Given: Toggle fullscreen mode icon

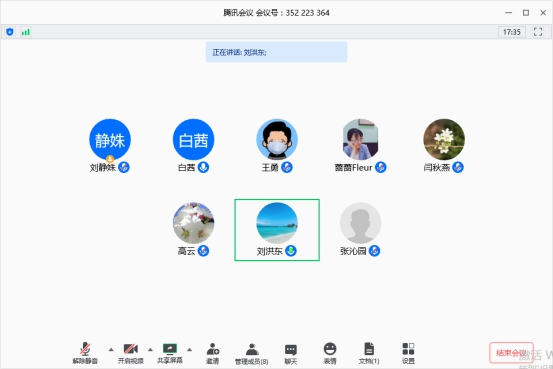Looking at the screenshot, I should point(538,32).
